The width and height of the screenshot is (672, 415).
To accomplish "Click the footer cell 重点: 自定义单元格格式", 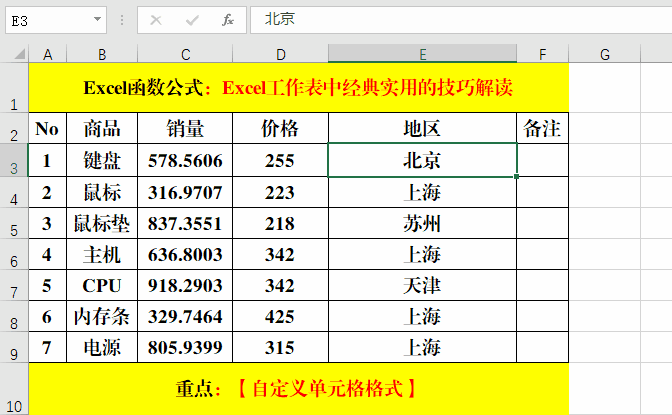I will click(x=298, y=389).
